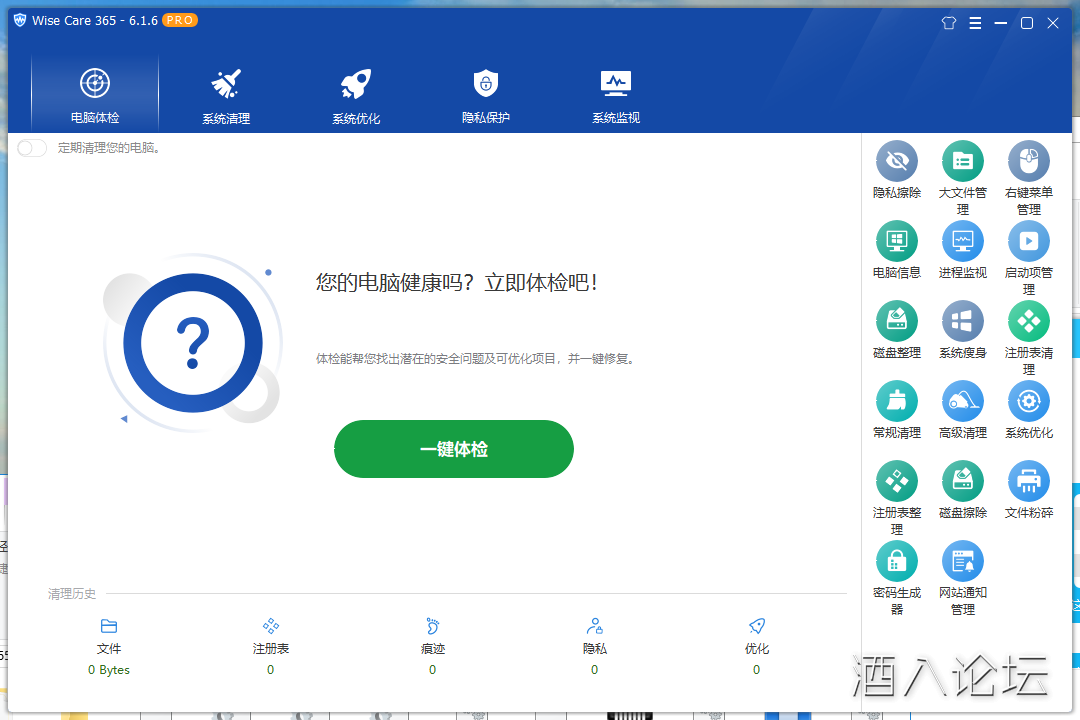This screenshot has width=1080, height=720.
Task: Open File Shredder (文件粉碎)
Action: tap(1028, 480)
